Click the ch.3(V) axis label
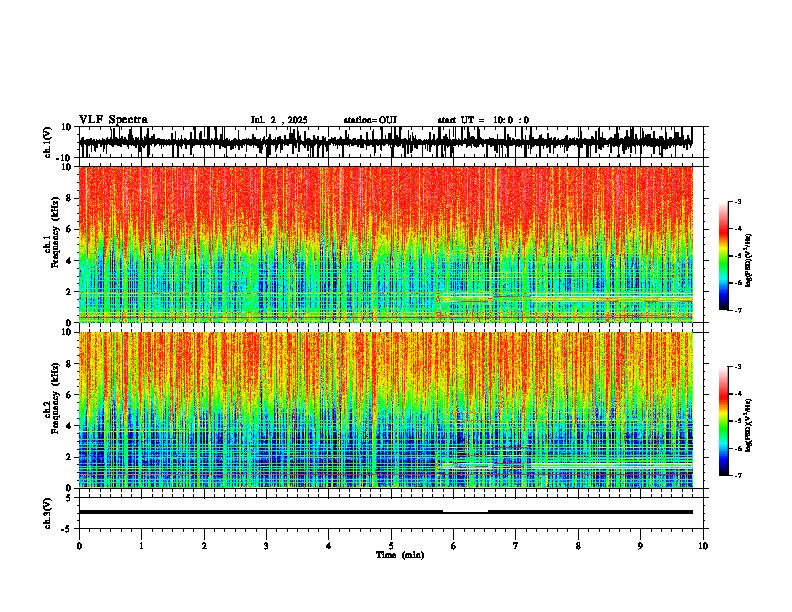This screenshot has height=612, width=792. coord(48,513)
